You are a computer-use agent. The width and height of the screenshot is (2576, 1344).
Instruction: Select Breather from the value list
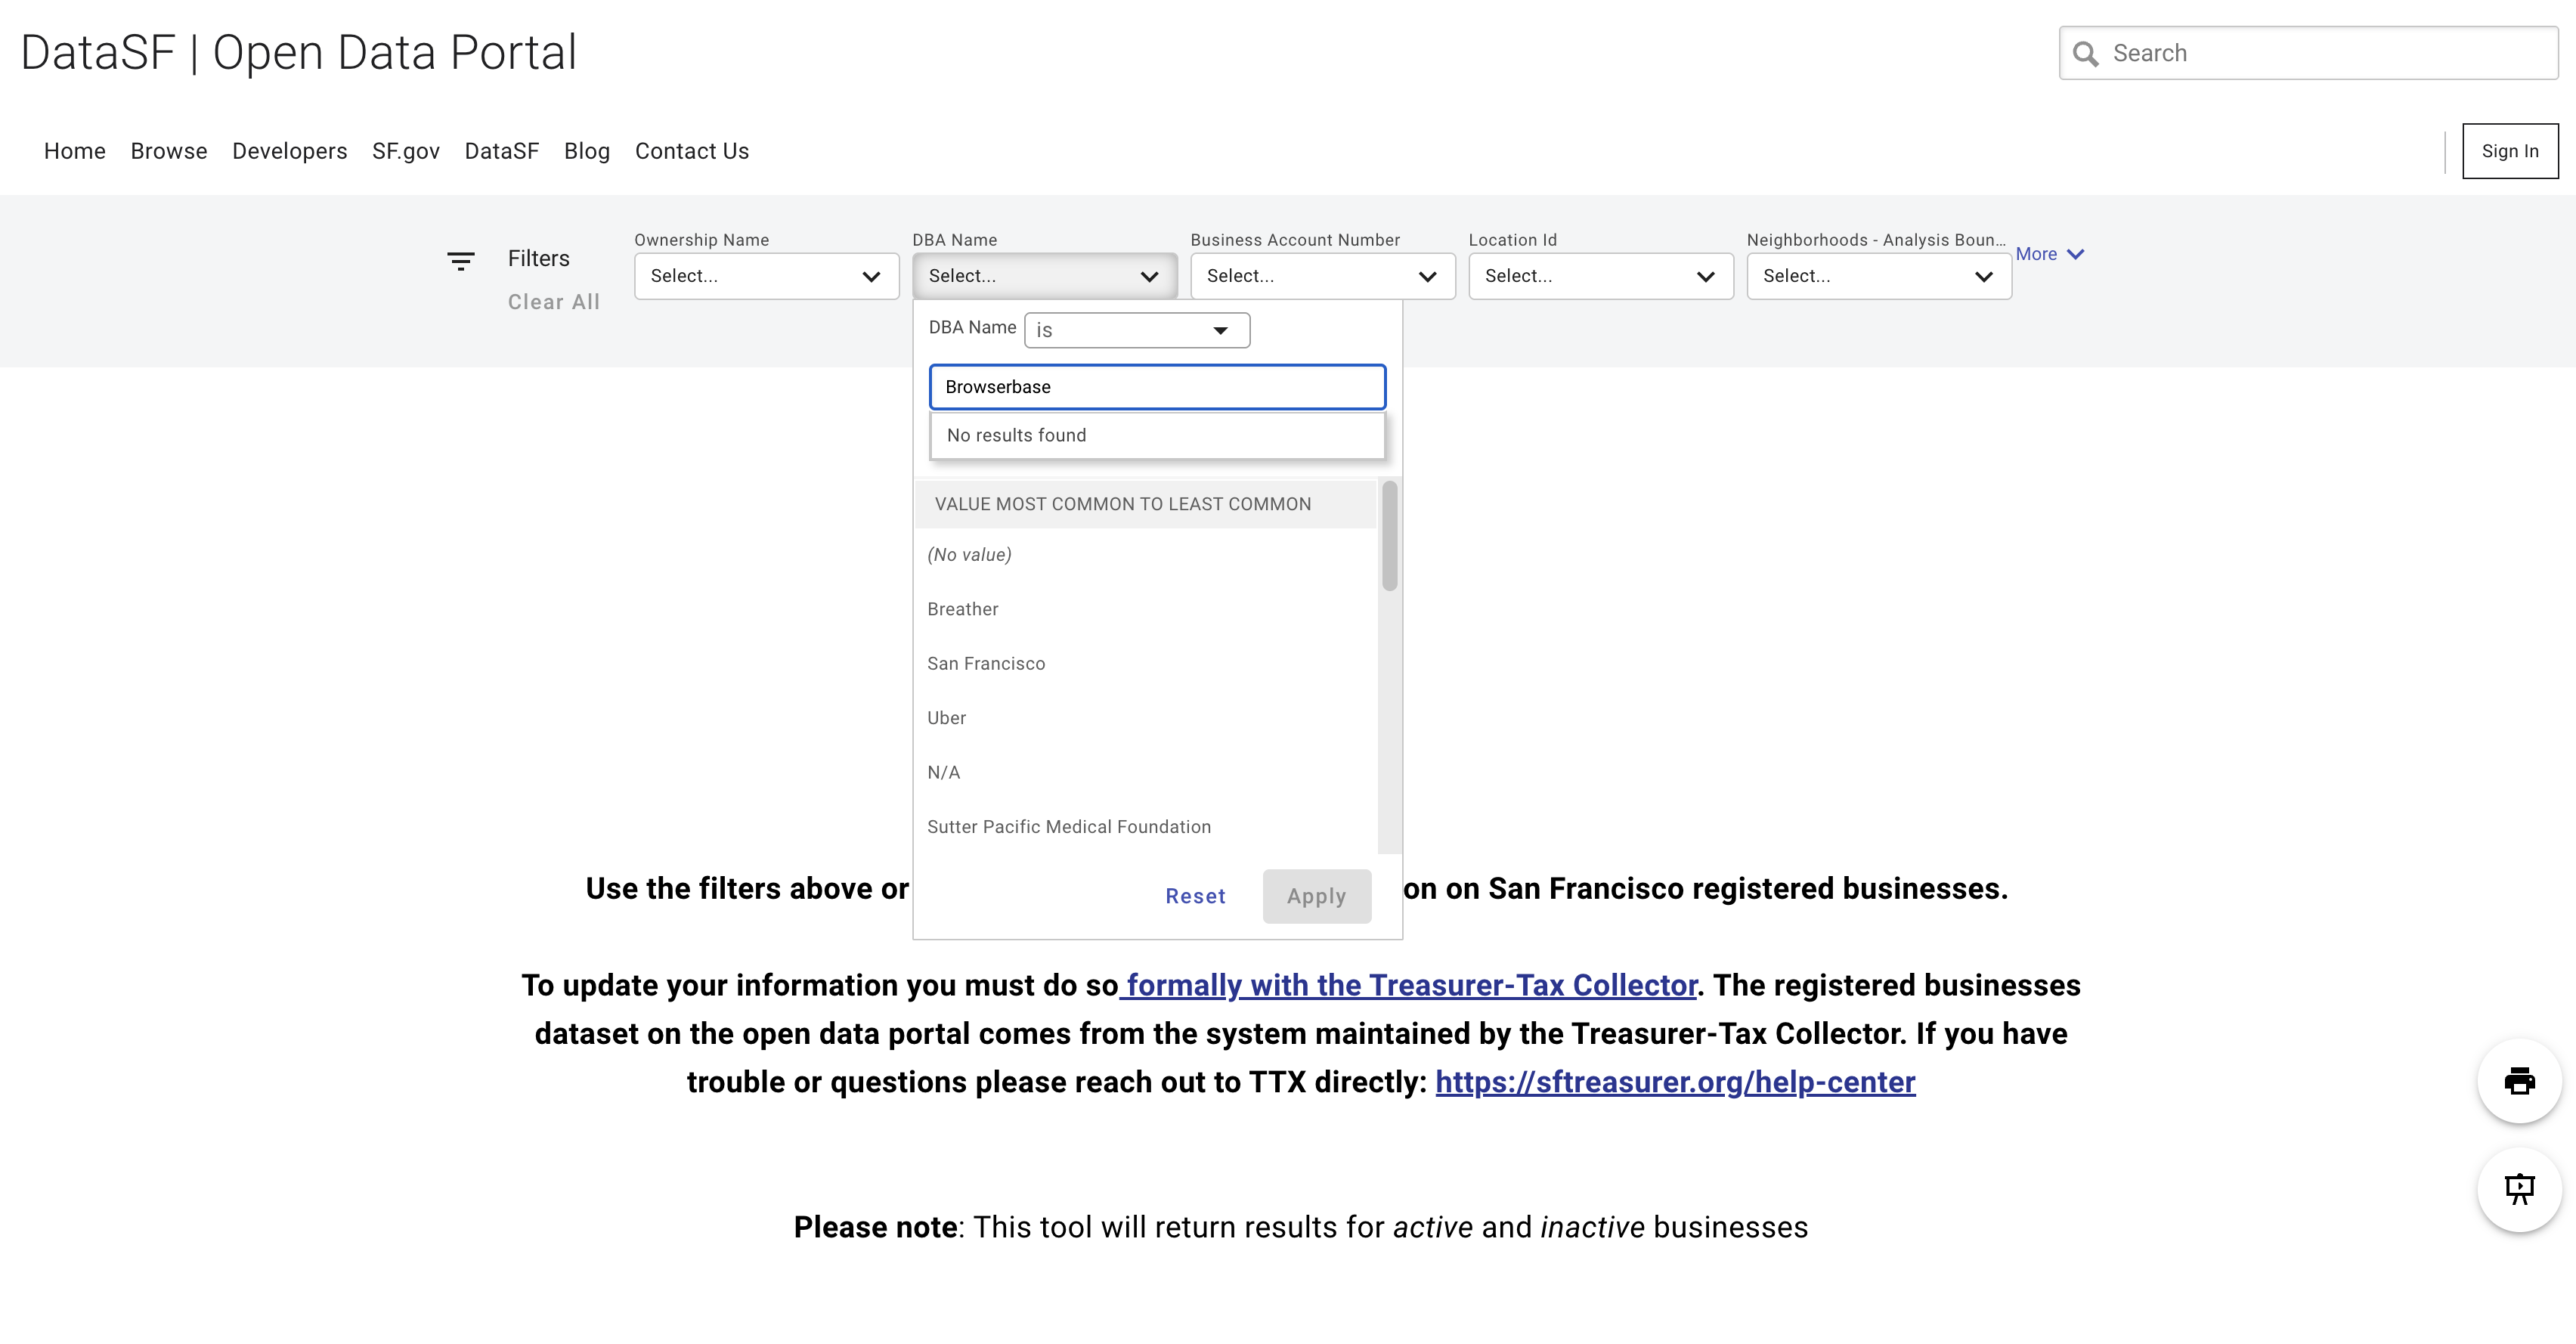tap(962, 609)
